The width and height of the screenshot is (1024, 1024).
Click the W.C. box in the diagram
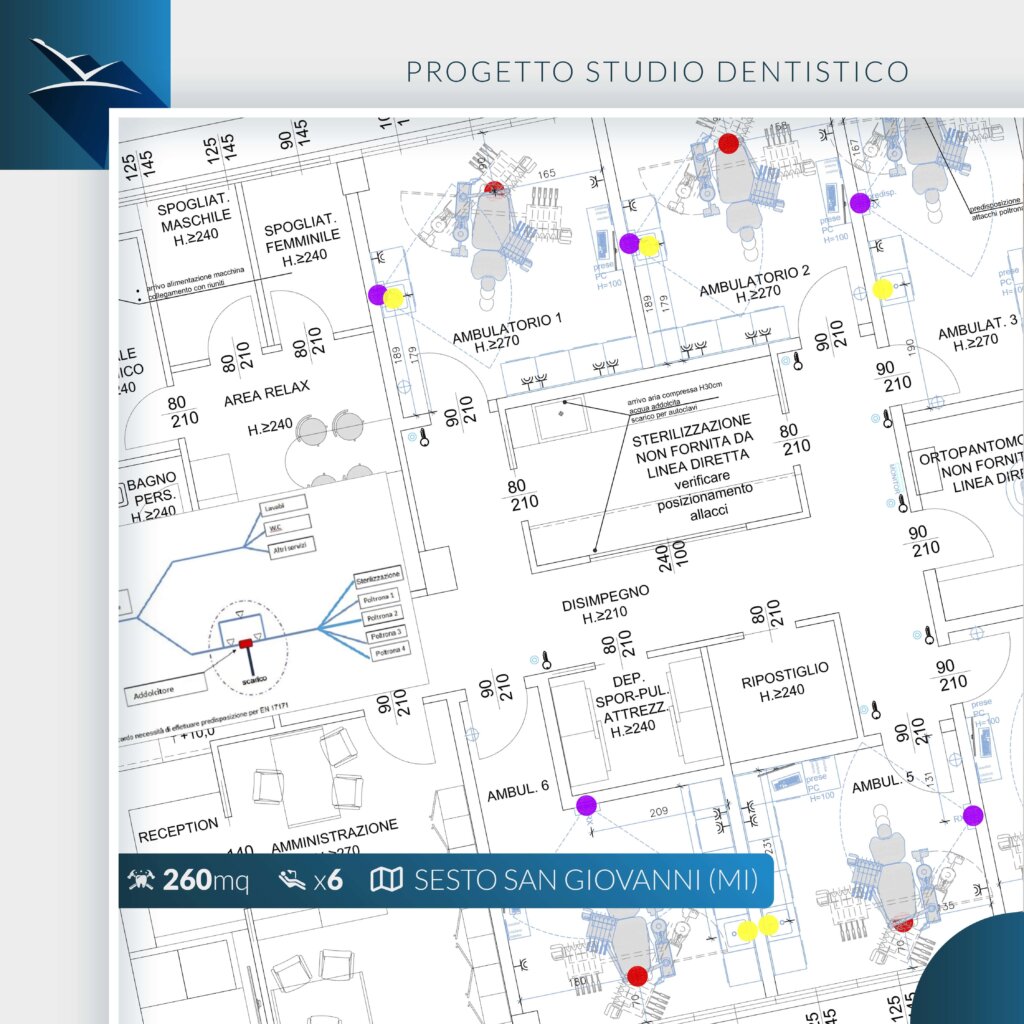(281, 528)
